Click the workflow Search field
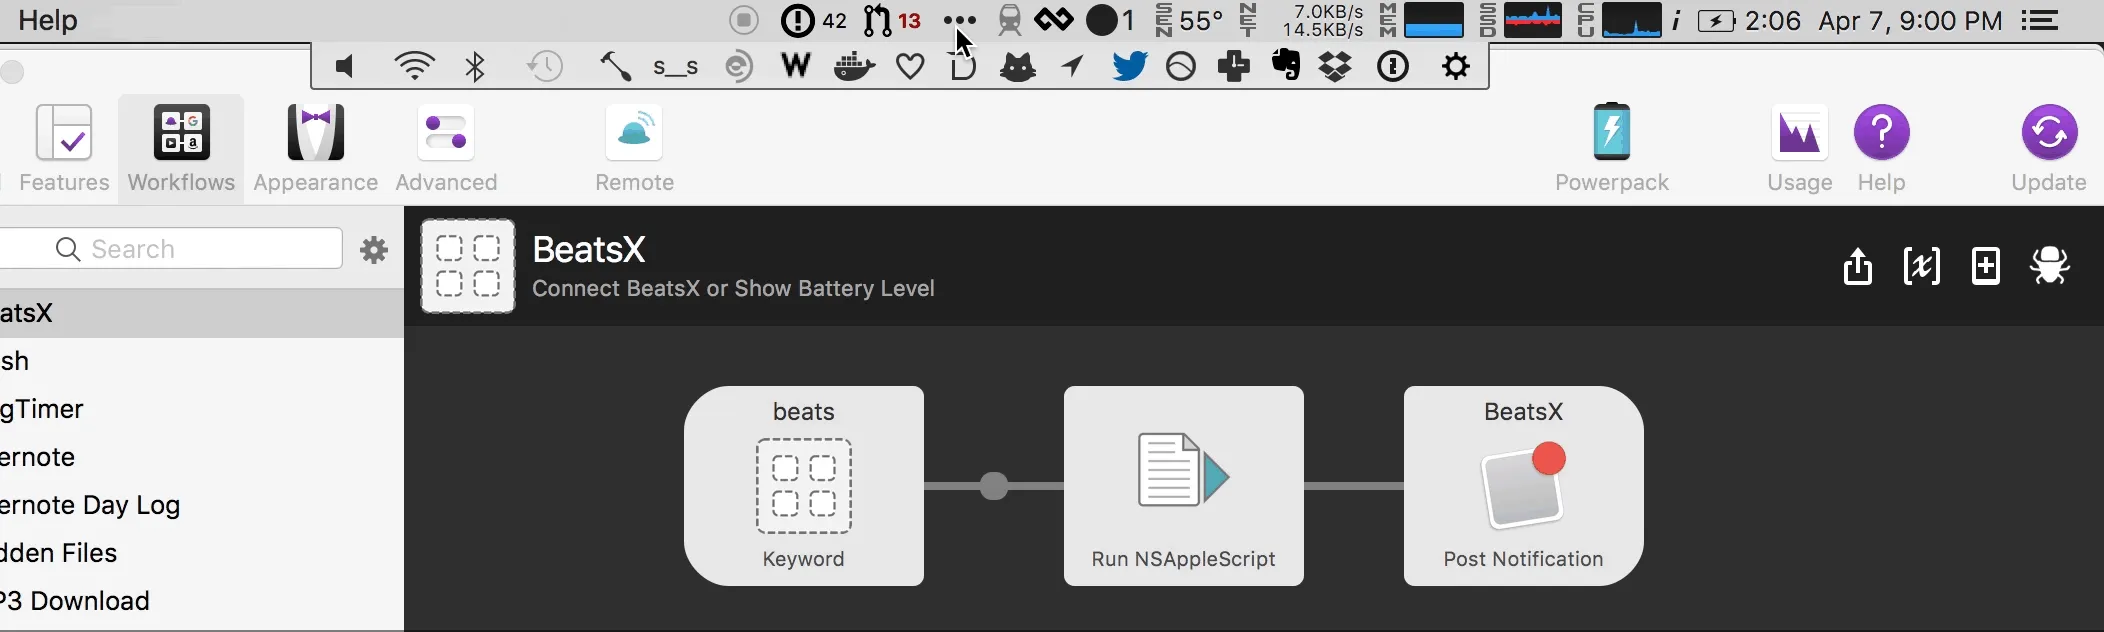Screen dimensions: 2104x632 point(171,248)
